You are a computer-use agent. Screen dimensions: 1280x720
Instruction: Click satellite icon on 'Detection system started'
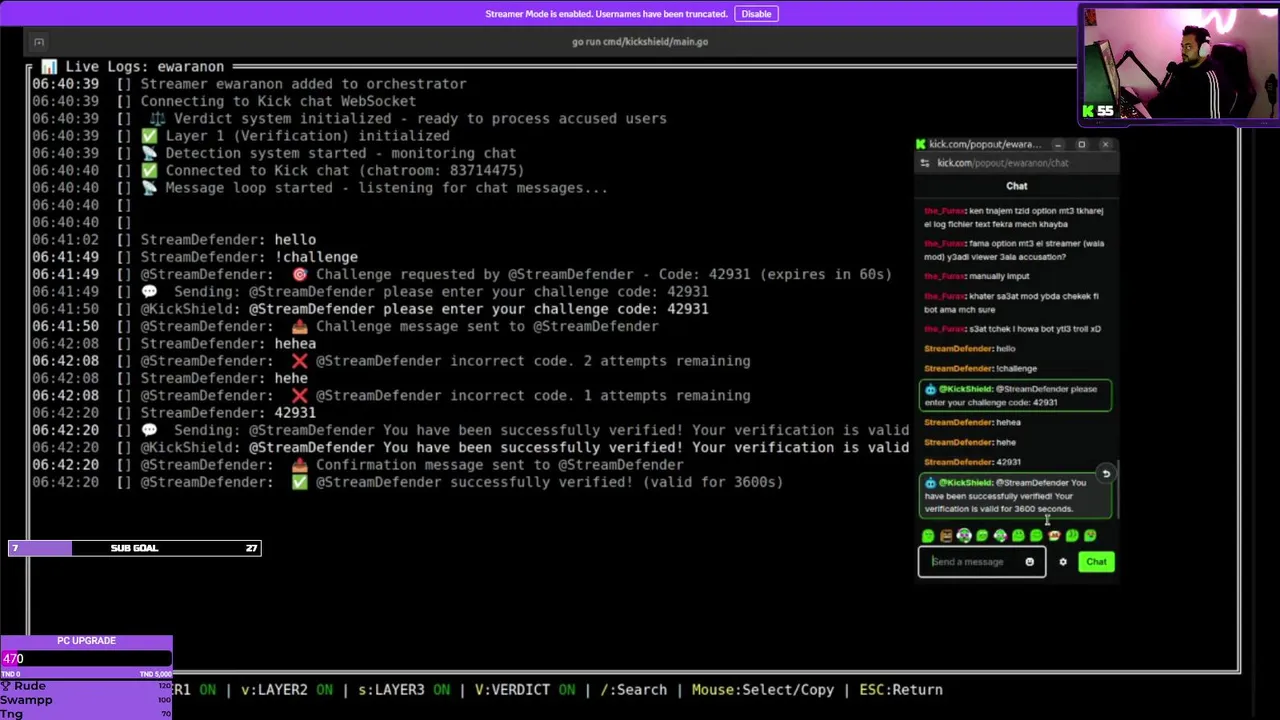click(148, 153)
